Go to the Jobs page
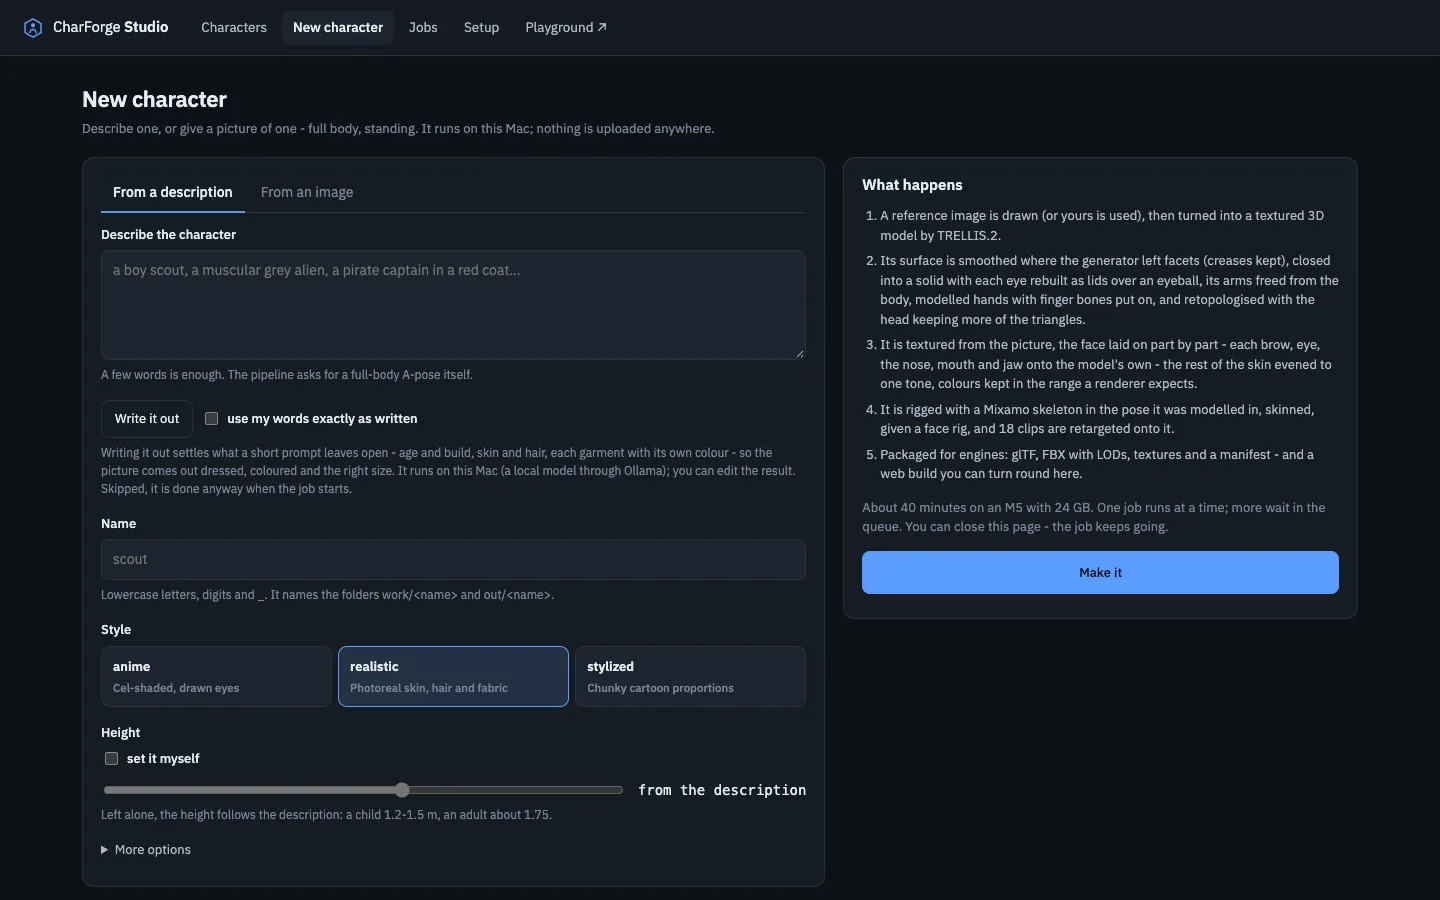The width and height of the screenshot is (1440, 900). click(x=423, y=27)
